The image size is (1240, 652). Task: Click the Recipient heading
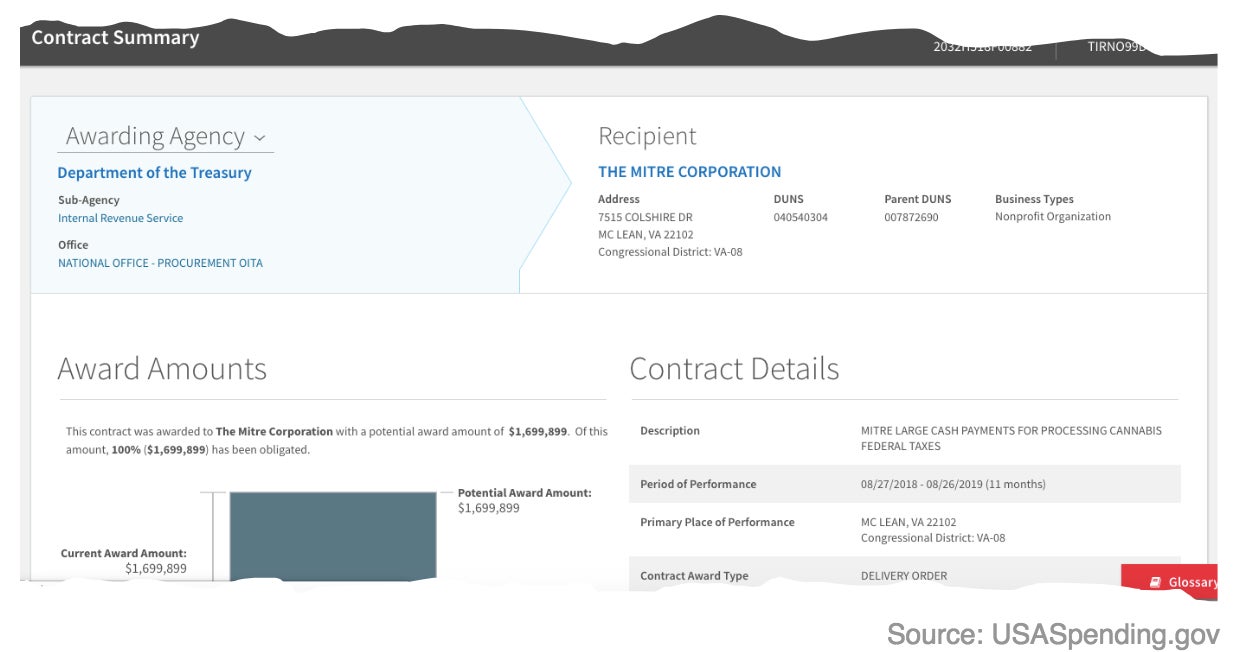click(647, 136)
